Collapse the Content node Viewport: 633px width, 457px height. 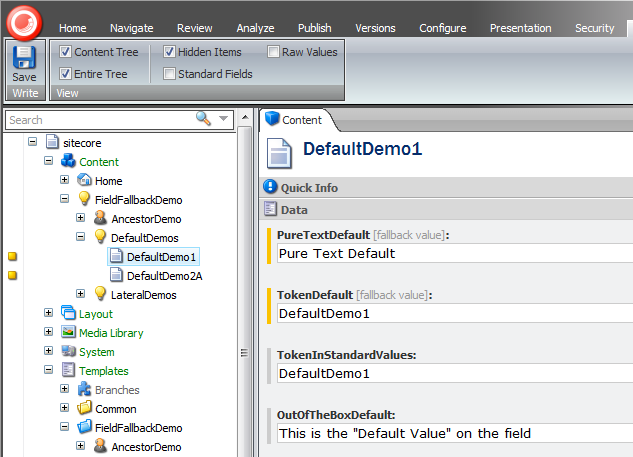tap(48, 161)
